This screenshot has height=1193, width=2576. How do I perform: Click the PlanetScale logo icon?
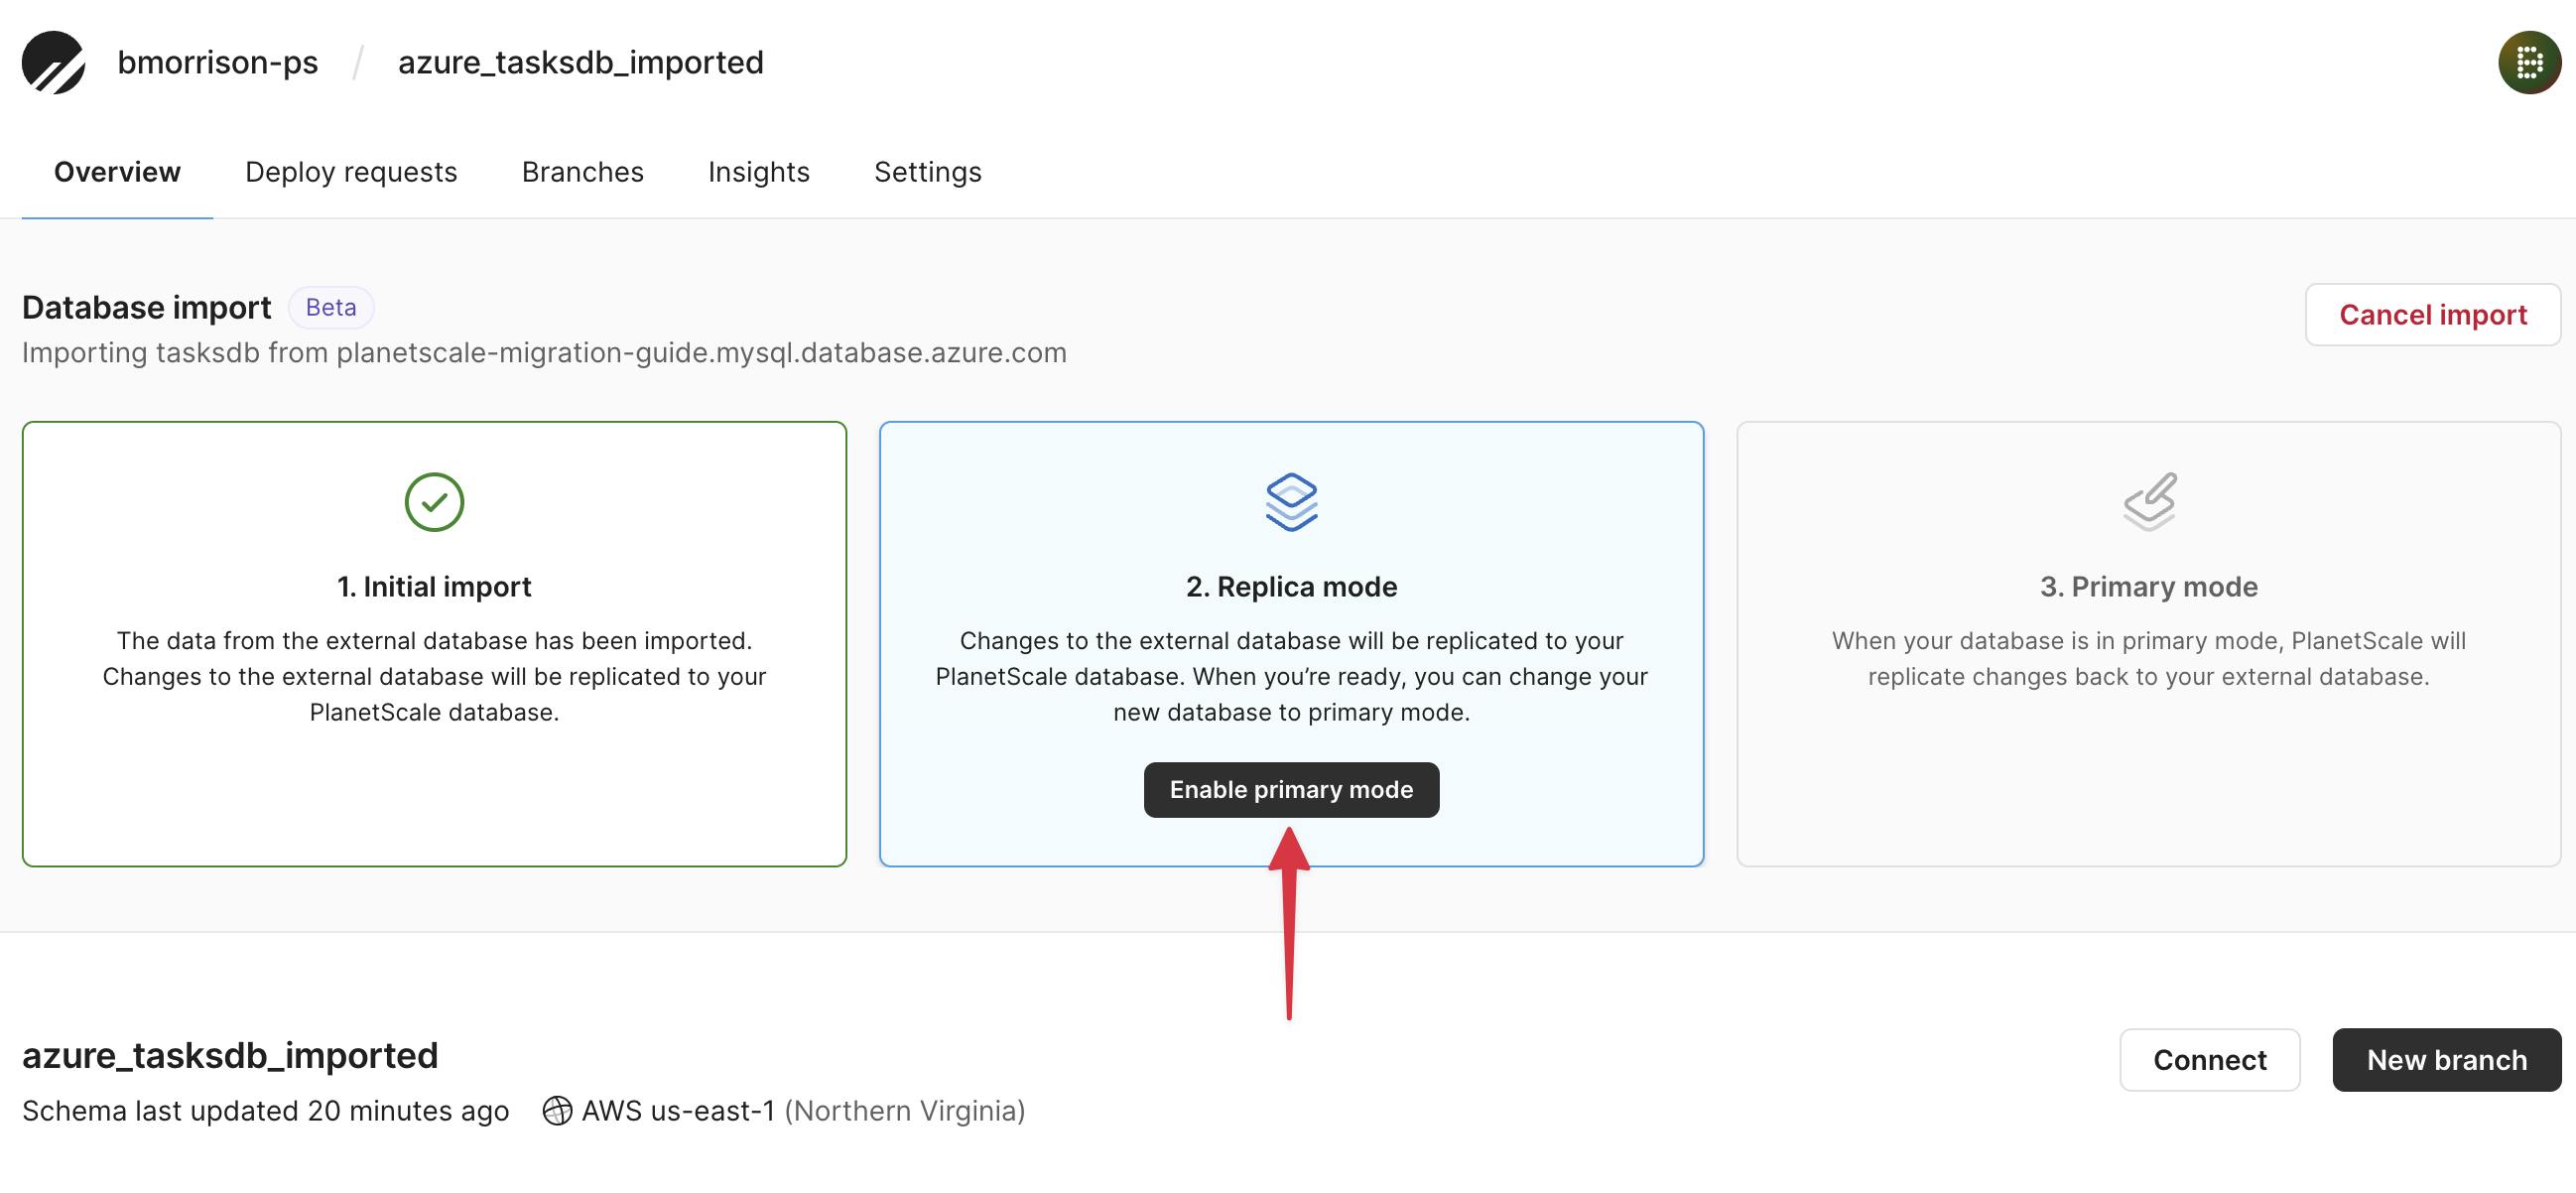pos(53,62)
